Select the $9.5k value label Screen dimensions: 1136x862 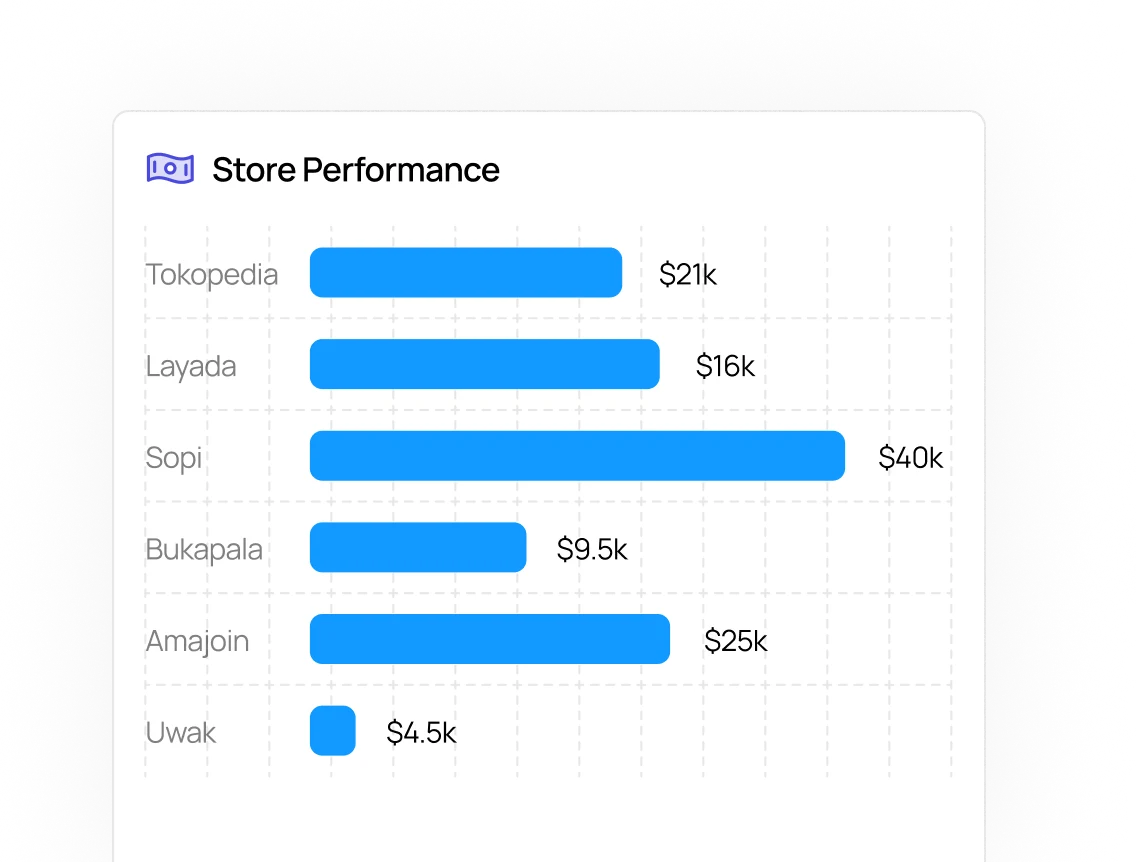592,549
